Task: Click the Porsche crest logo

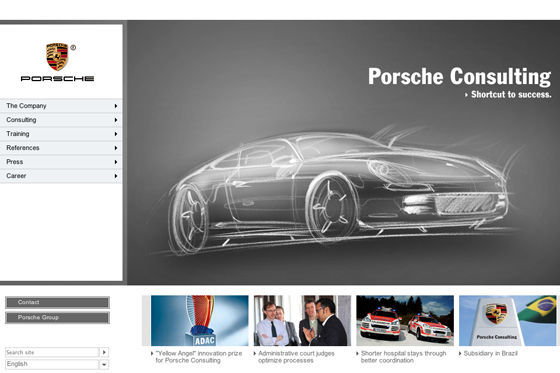Action: 57,56
